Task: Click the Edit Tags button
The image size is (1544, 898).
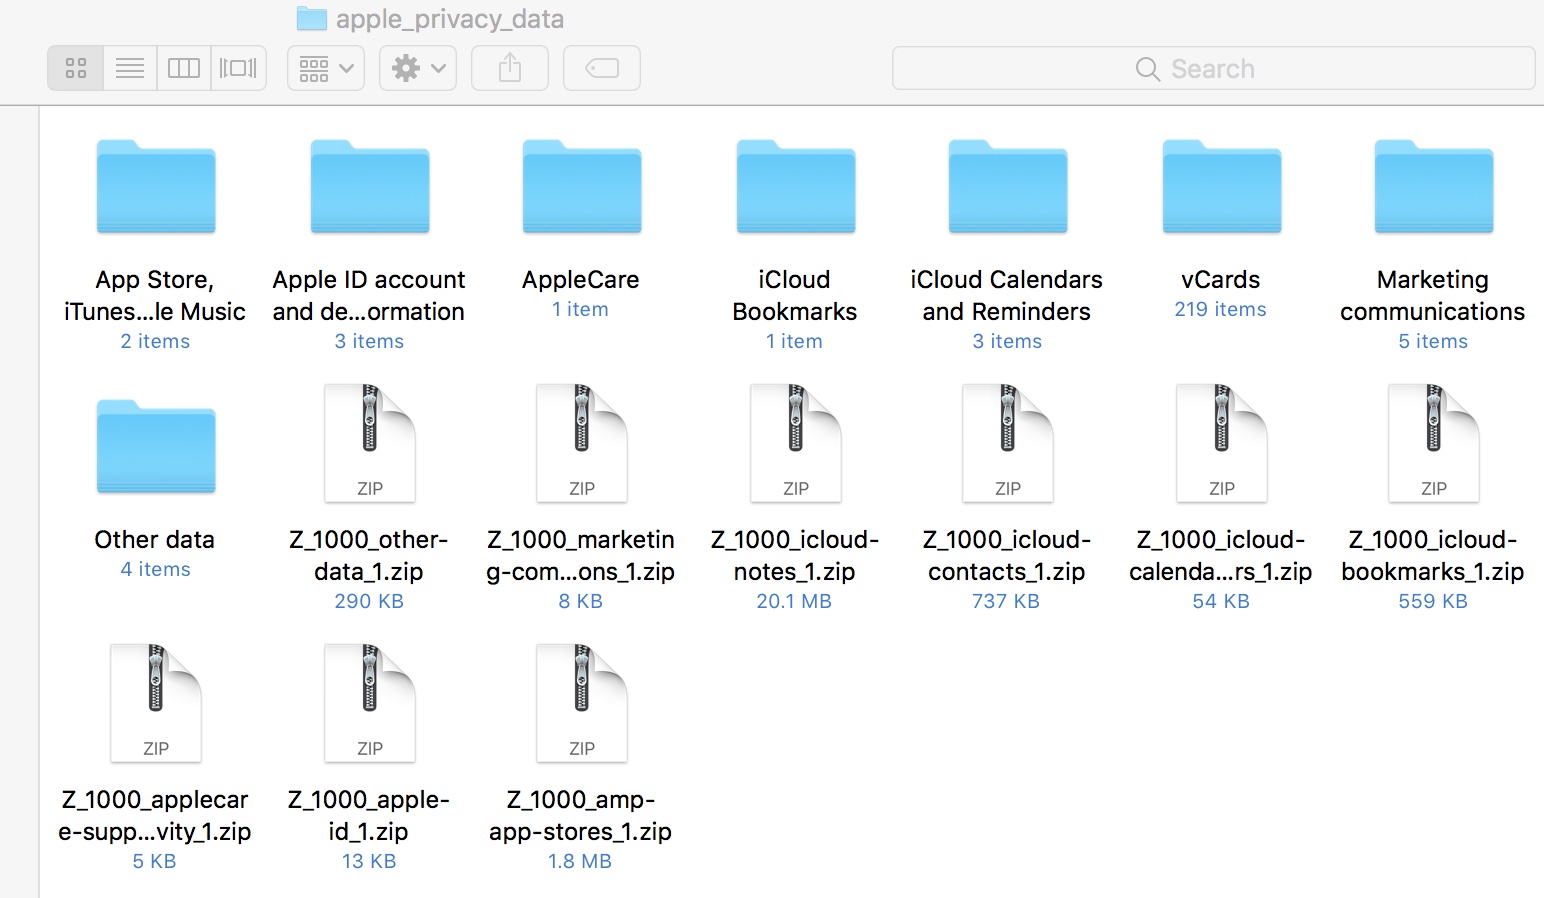Action: (x=602, y=68)
